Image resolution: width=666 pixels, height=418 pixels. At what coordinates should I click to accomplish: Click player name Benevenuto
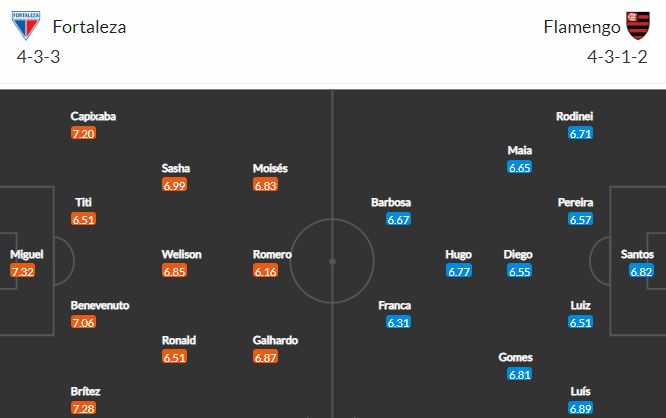point(100,305)
